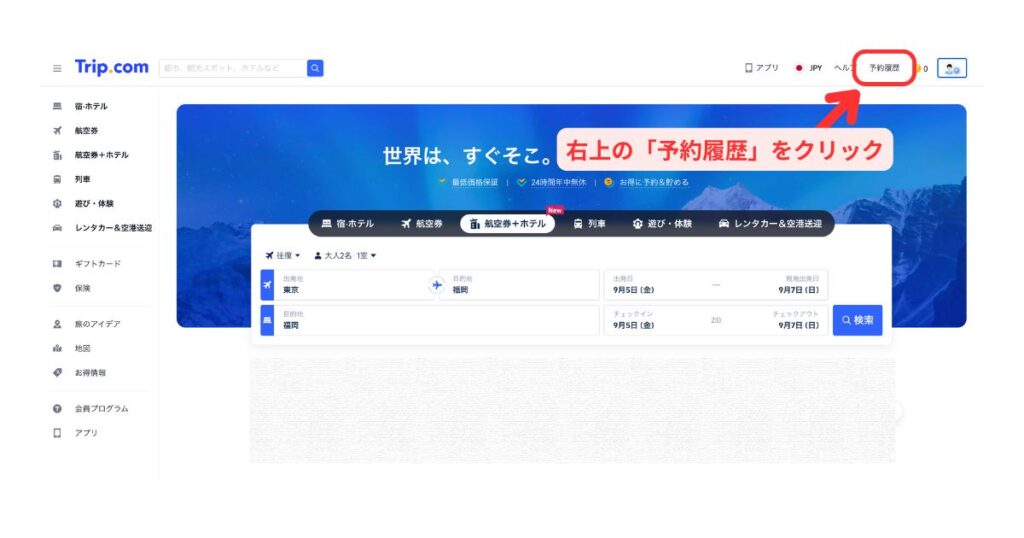The height and width of the screenshot is (538, 1024).
Task: Open 保険 in the sidebar
Action: pyautogui.click(x=82, y=288)
